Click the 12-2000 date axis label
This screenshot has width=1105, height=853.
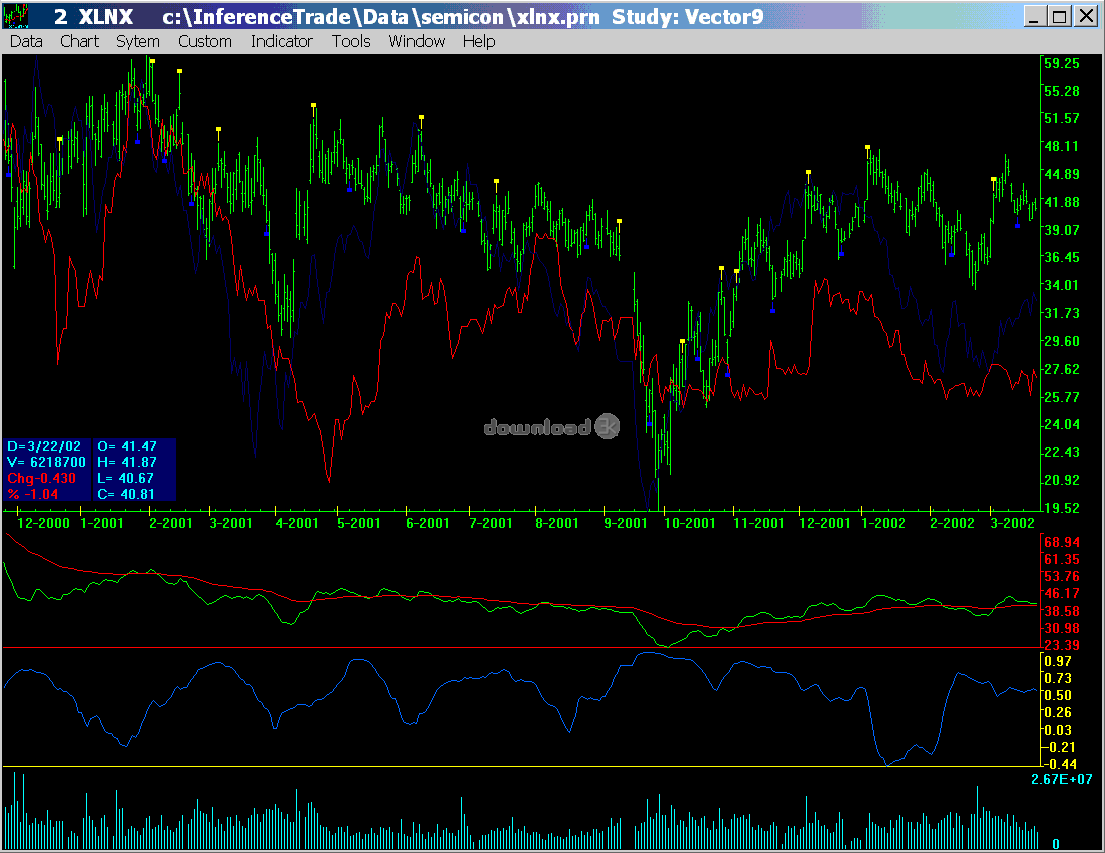click(x=43, y=523)
